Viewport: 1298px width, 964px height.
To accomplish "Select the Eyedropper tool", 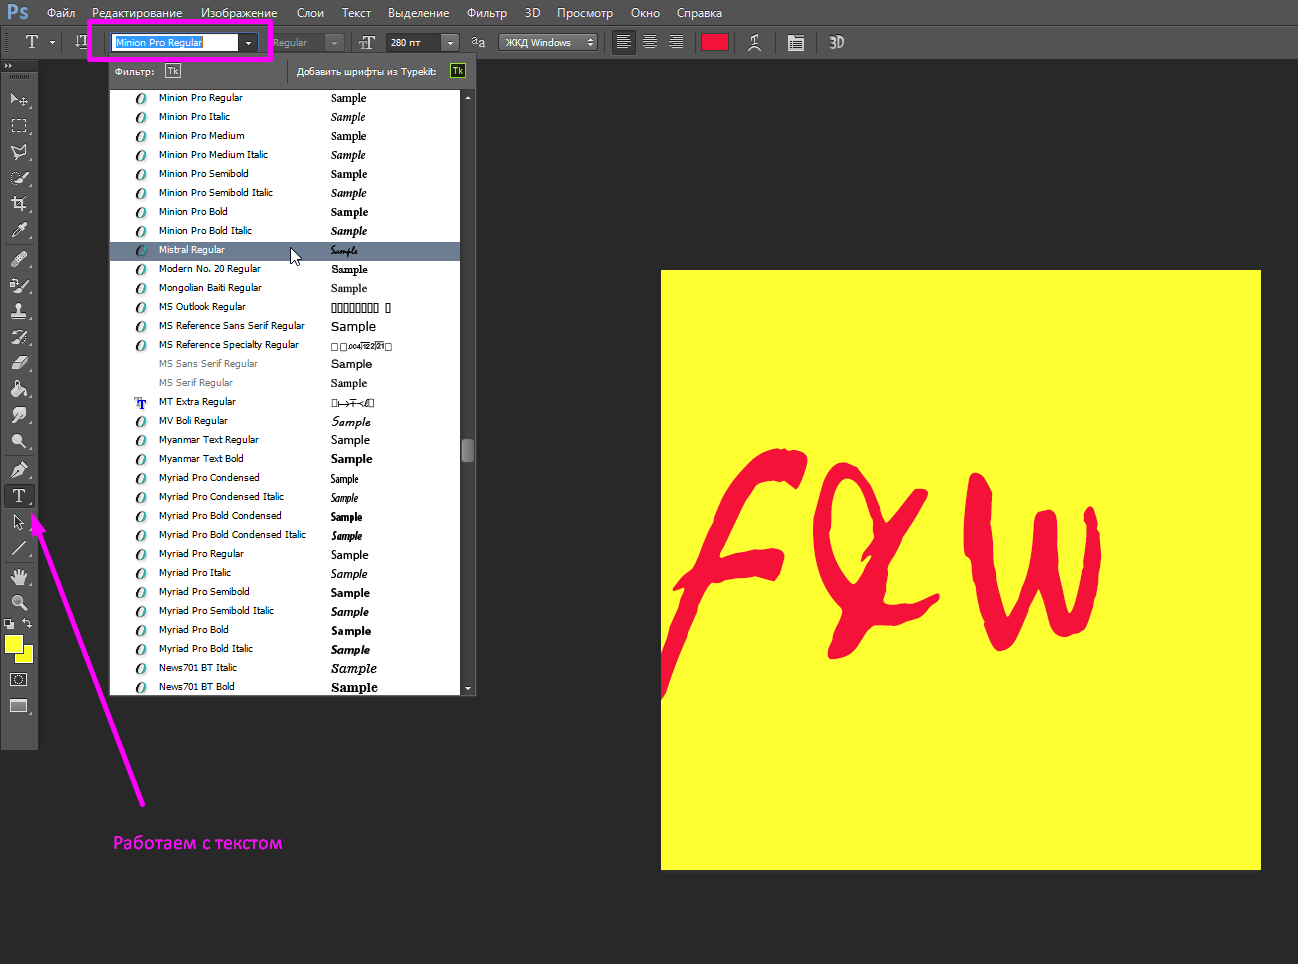I will tap(19, 230).
